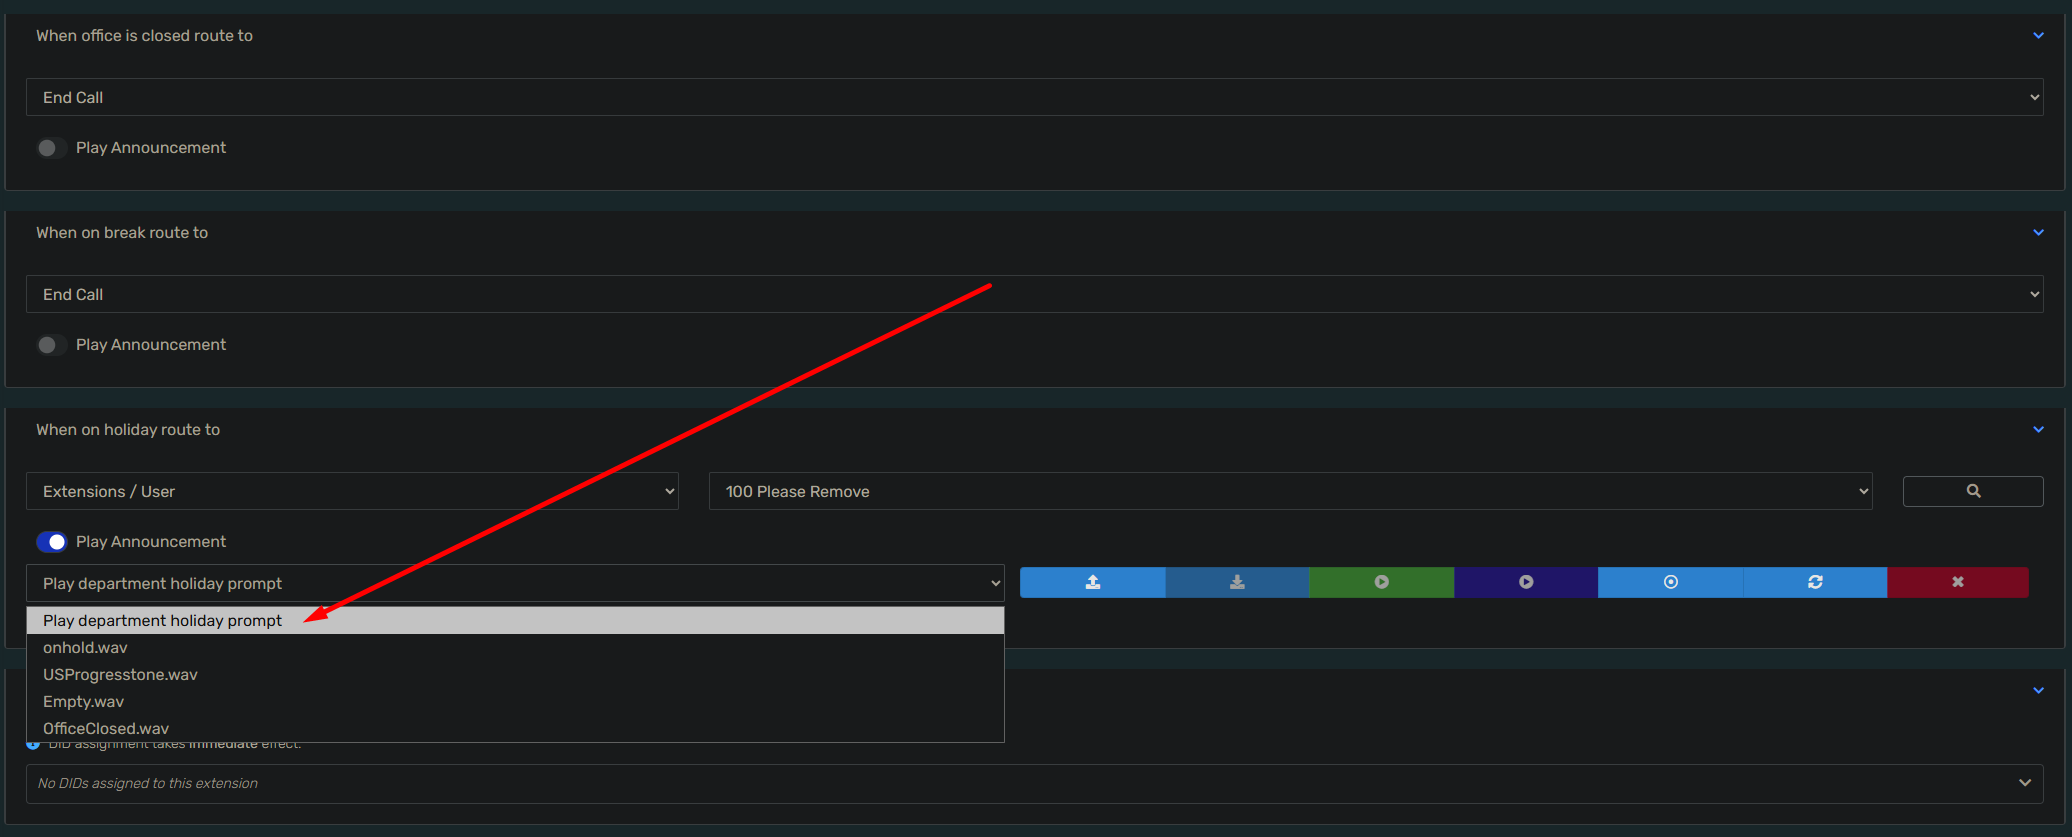
Task: Click the dark navy play icon button
Action: (1526, 582)
